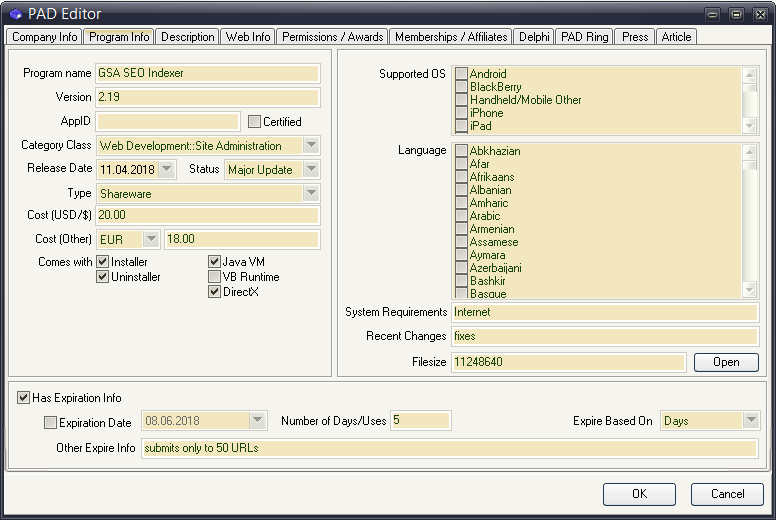The width and height of the screenshot is (776, 520).
Task: Check the Afrikaans language checkbox
Action: point(461,177)
